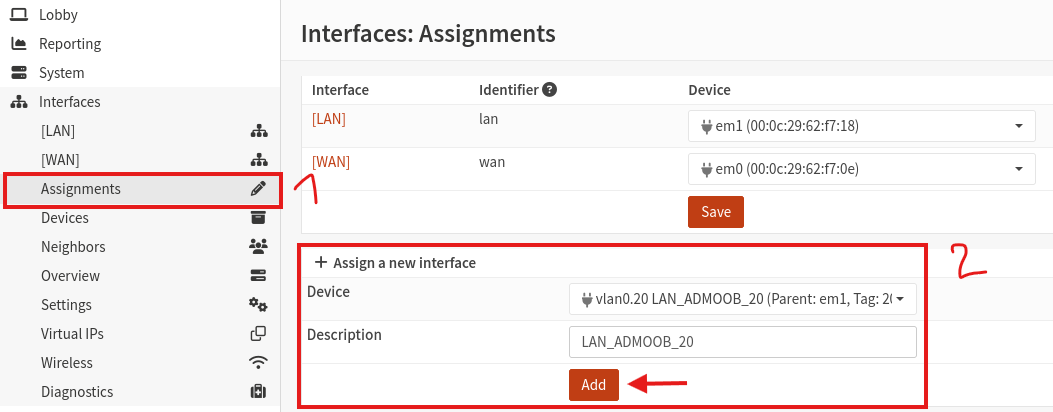Click the Lobby laptop icon
1053x412 pixels.
click(19, 14)
